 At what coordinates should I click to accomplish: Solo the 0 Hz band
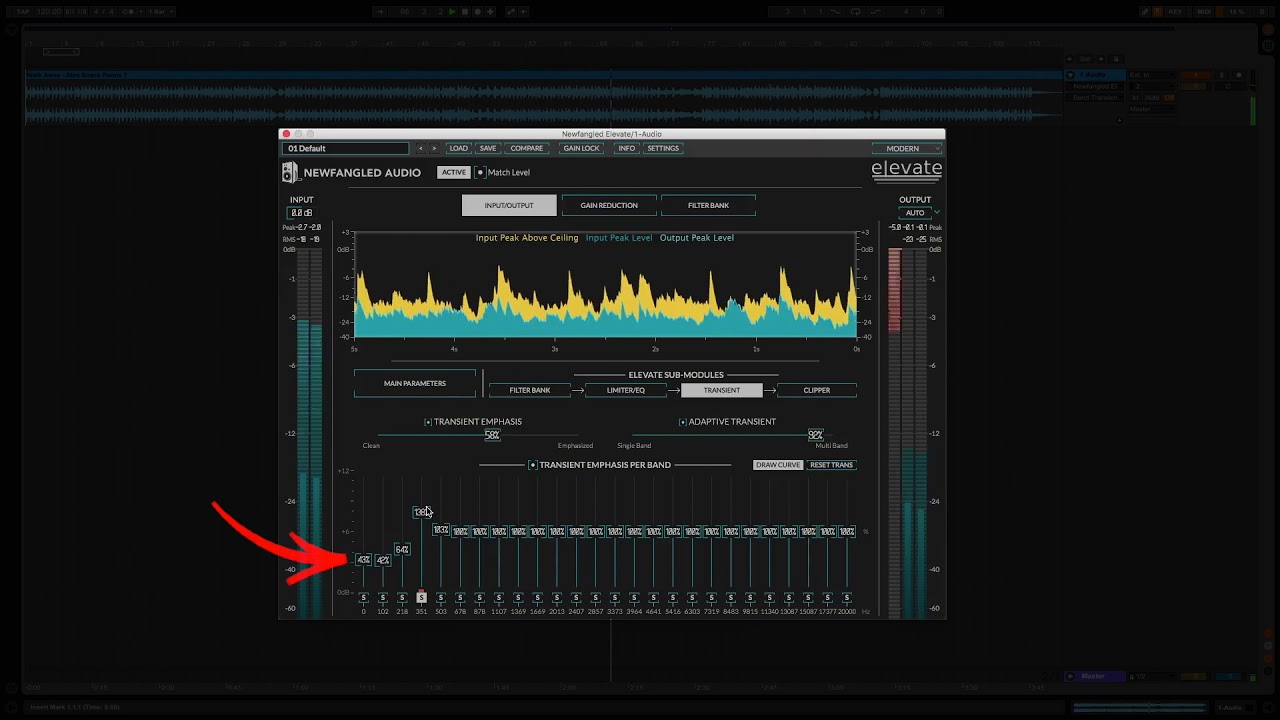[x=363, y=598]
